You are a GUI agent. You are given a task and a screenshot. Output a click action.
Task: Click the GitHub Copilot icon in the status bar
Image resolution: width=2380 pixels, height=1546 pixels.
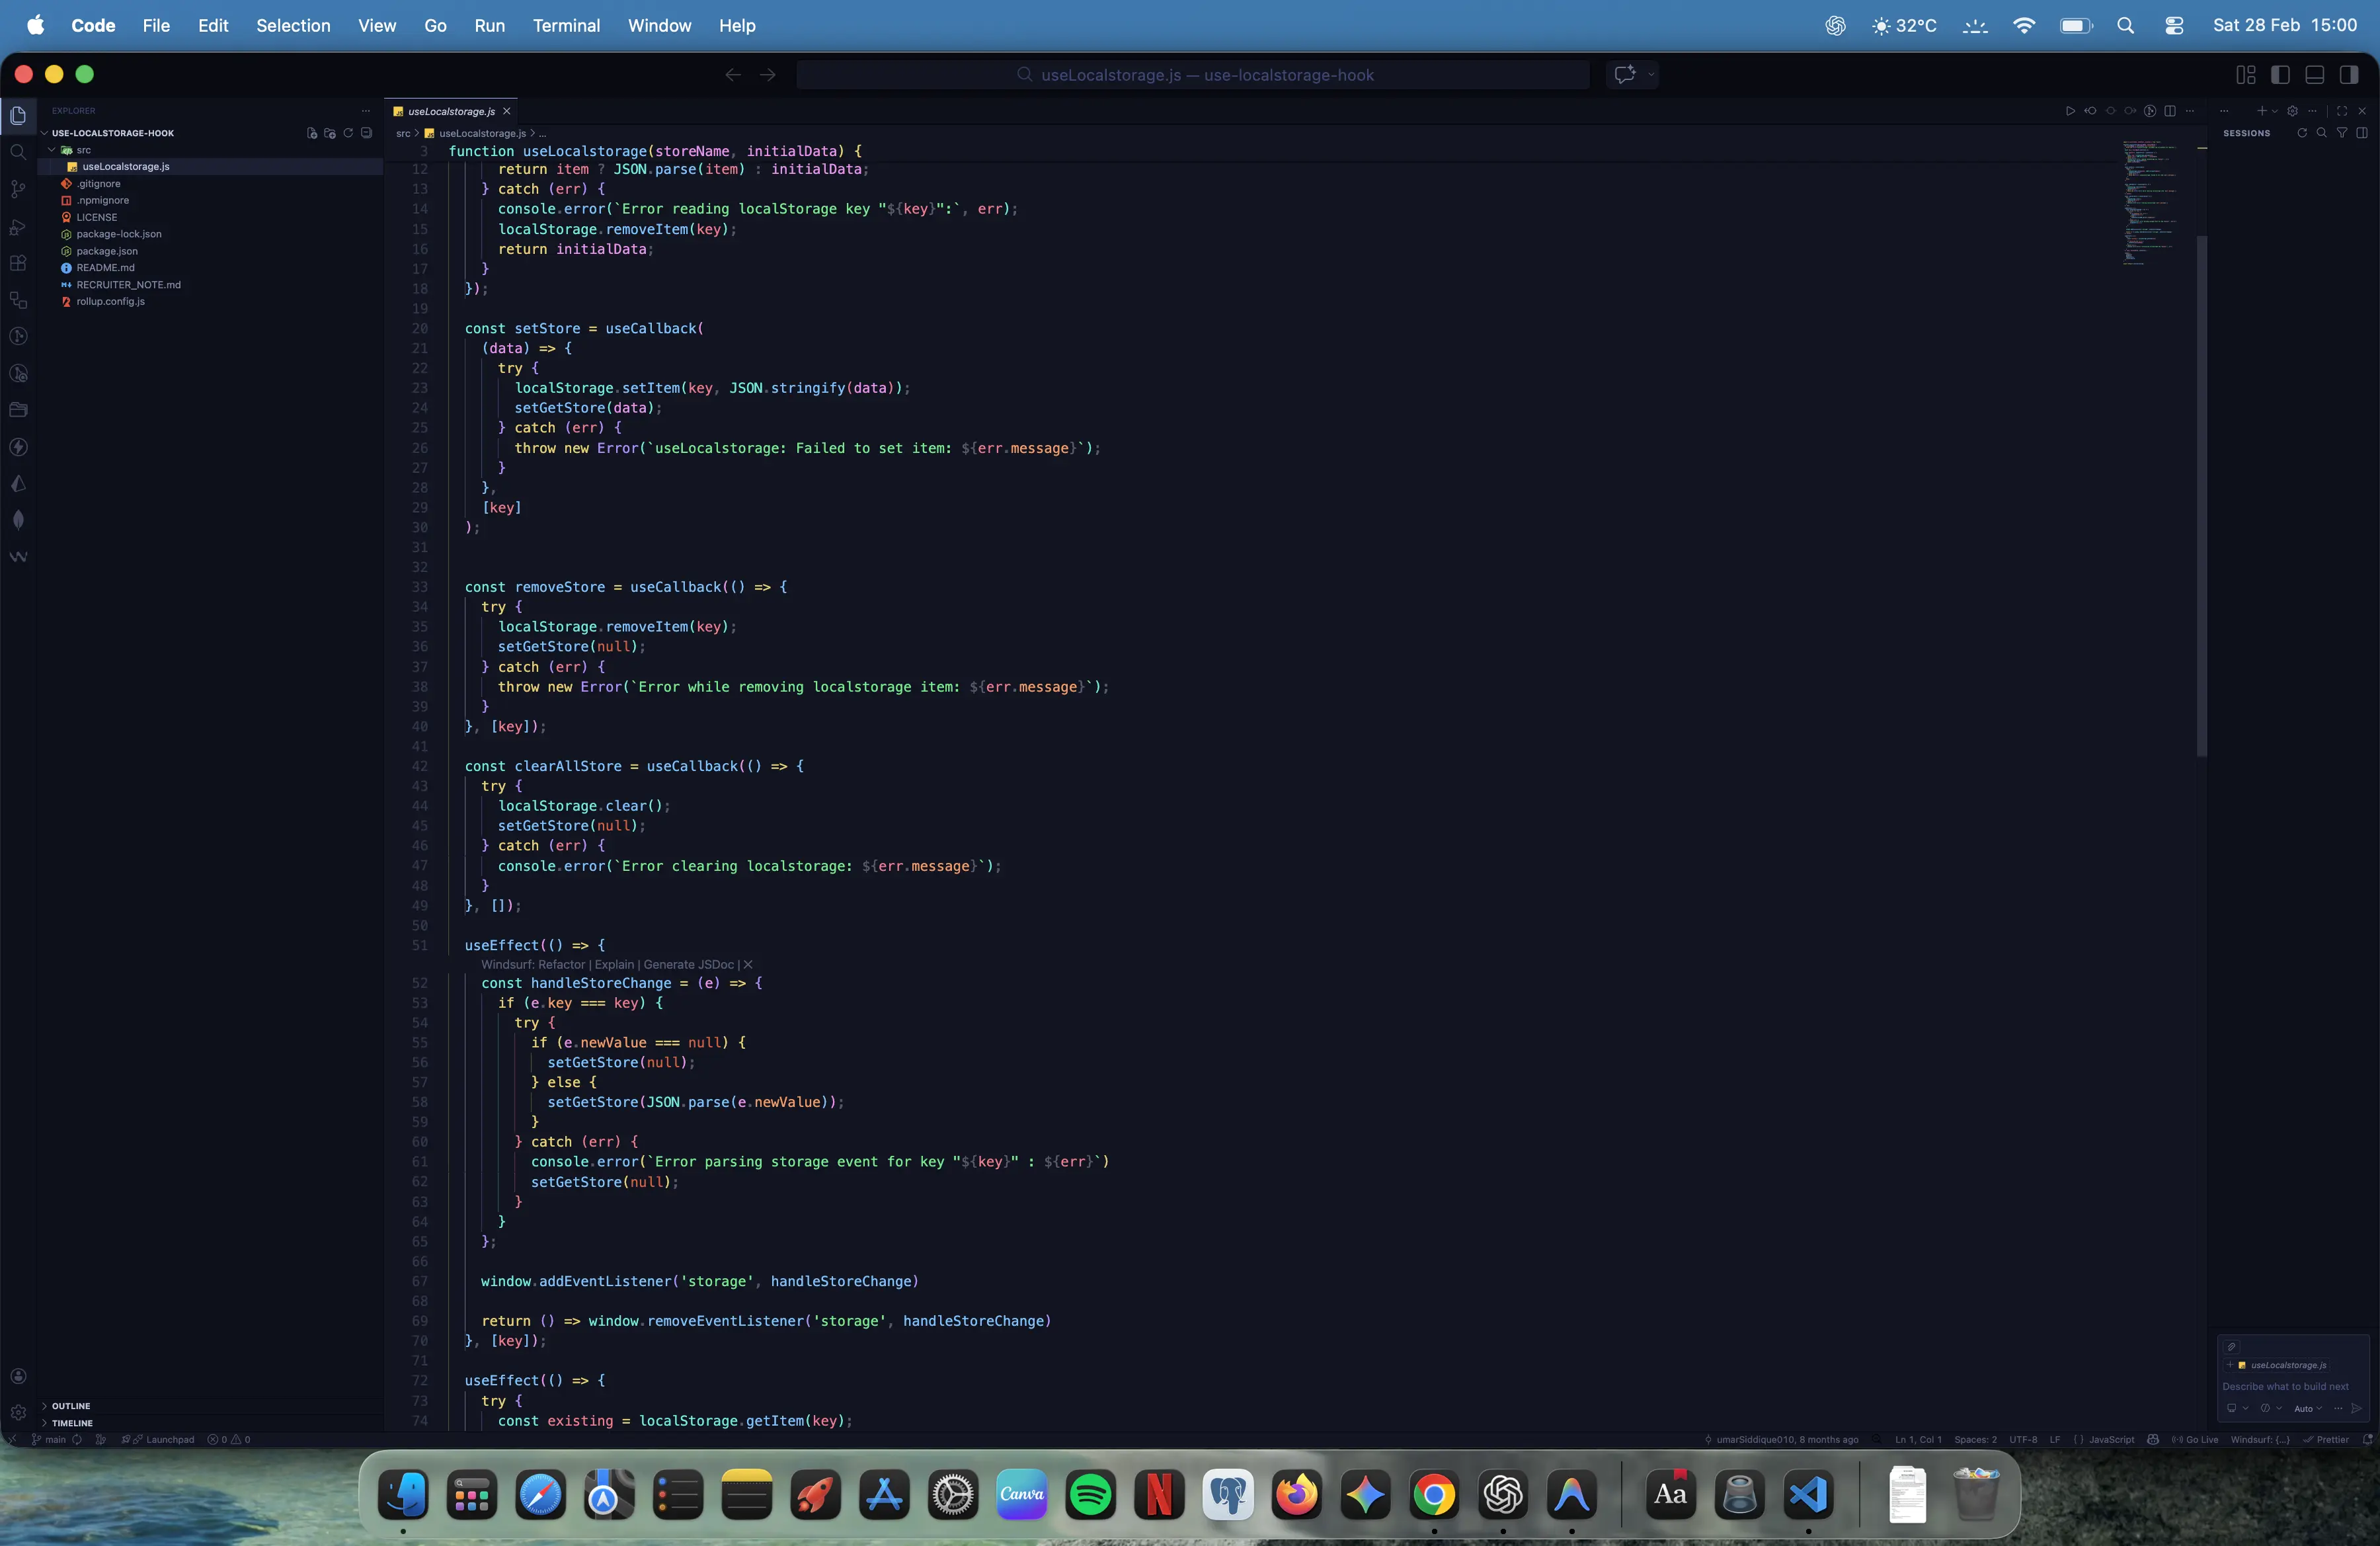[2153, 1440]
